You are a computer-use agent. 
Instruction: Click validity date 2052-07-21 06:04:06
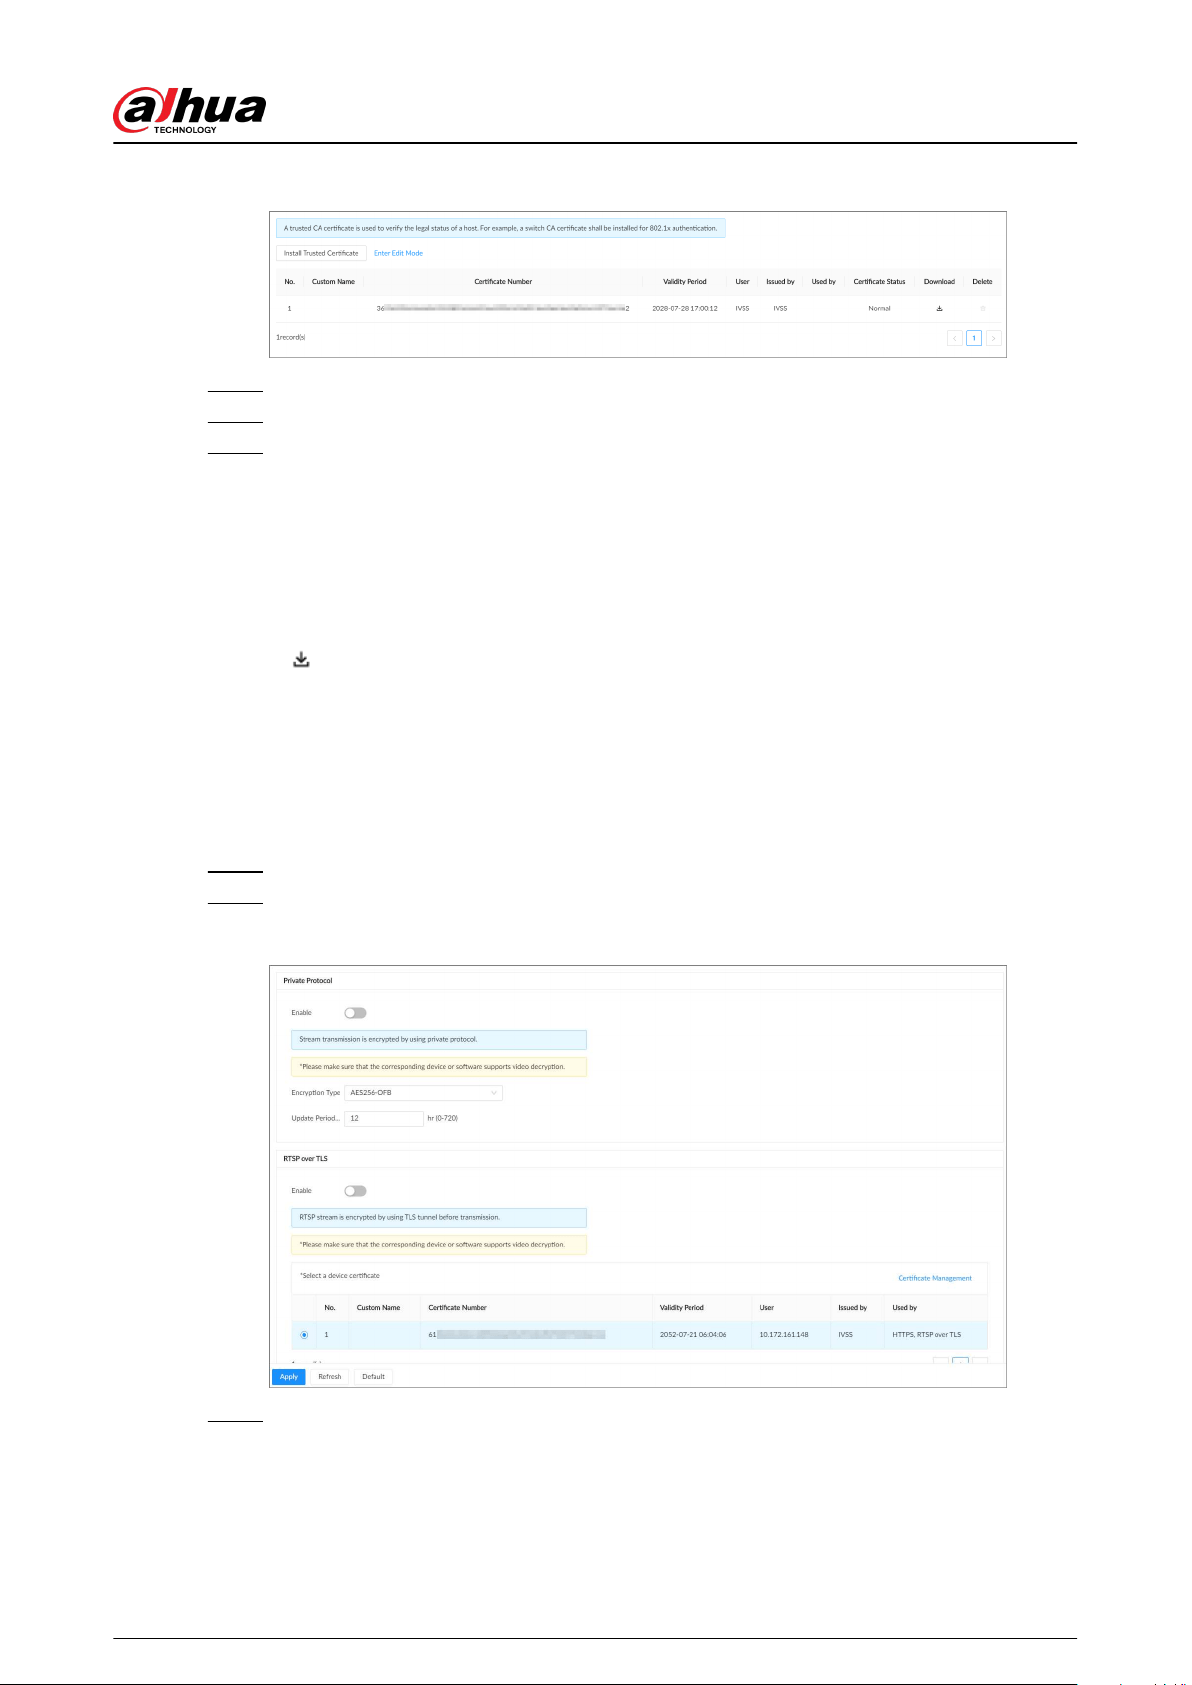[x=693, y=1335]
